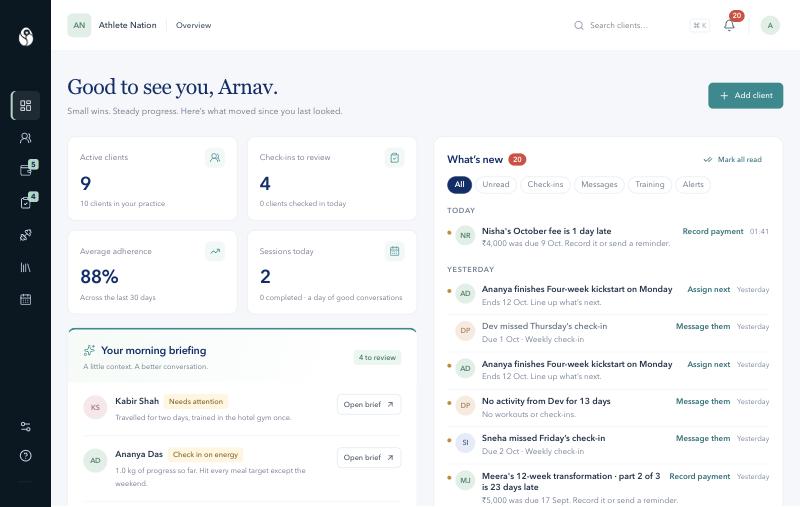Open the user avatar A menu
800x507 pixels.
point(770,25)
